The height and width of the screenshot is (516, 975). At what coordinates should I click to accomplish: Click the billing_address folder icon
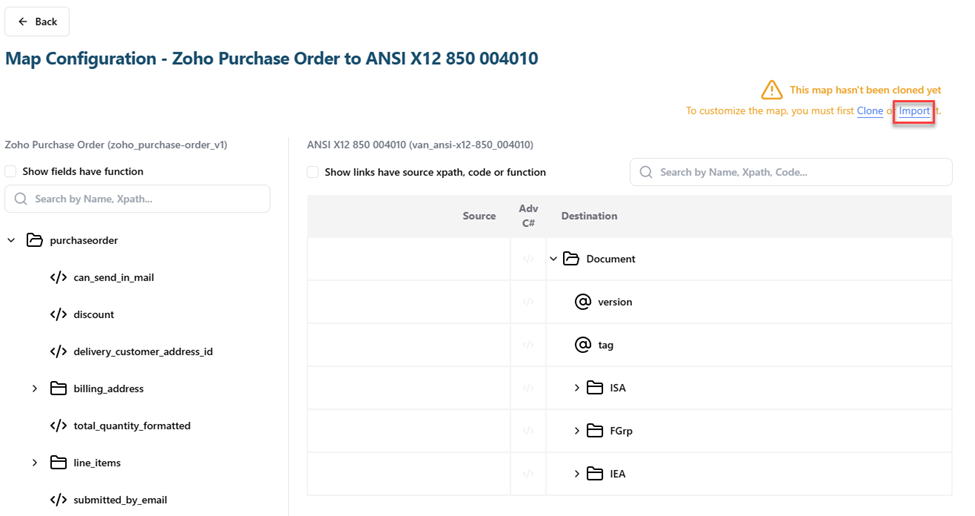[x=58, y=389]
